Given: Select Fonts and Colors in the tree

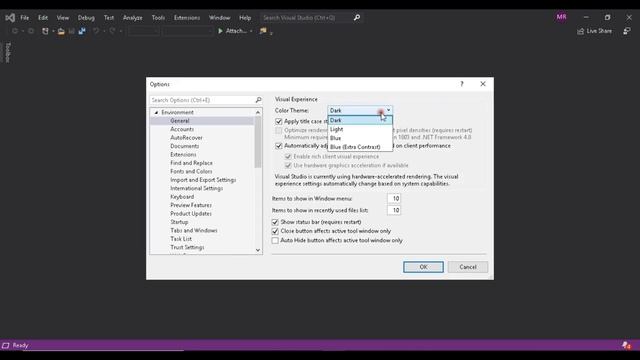Looking at the screenshot, I should point(191,171).
